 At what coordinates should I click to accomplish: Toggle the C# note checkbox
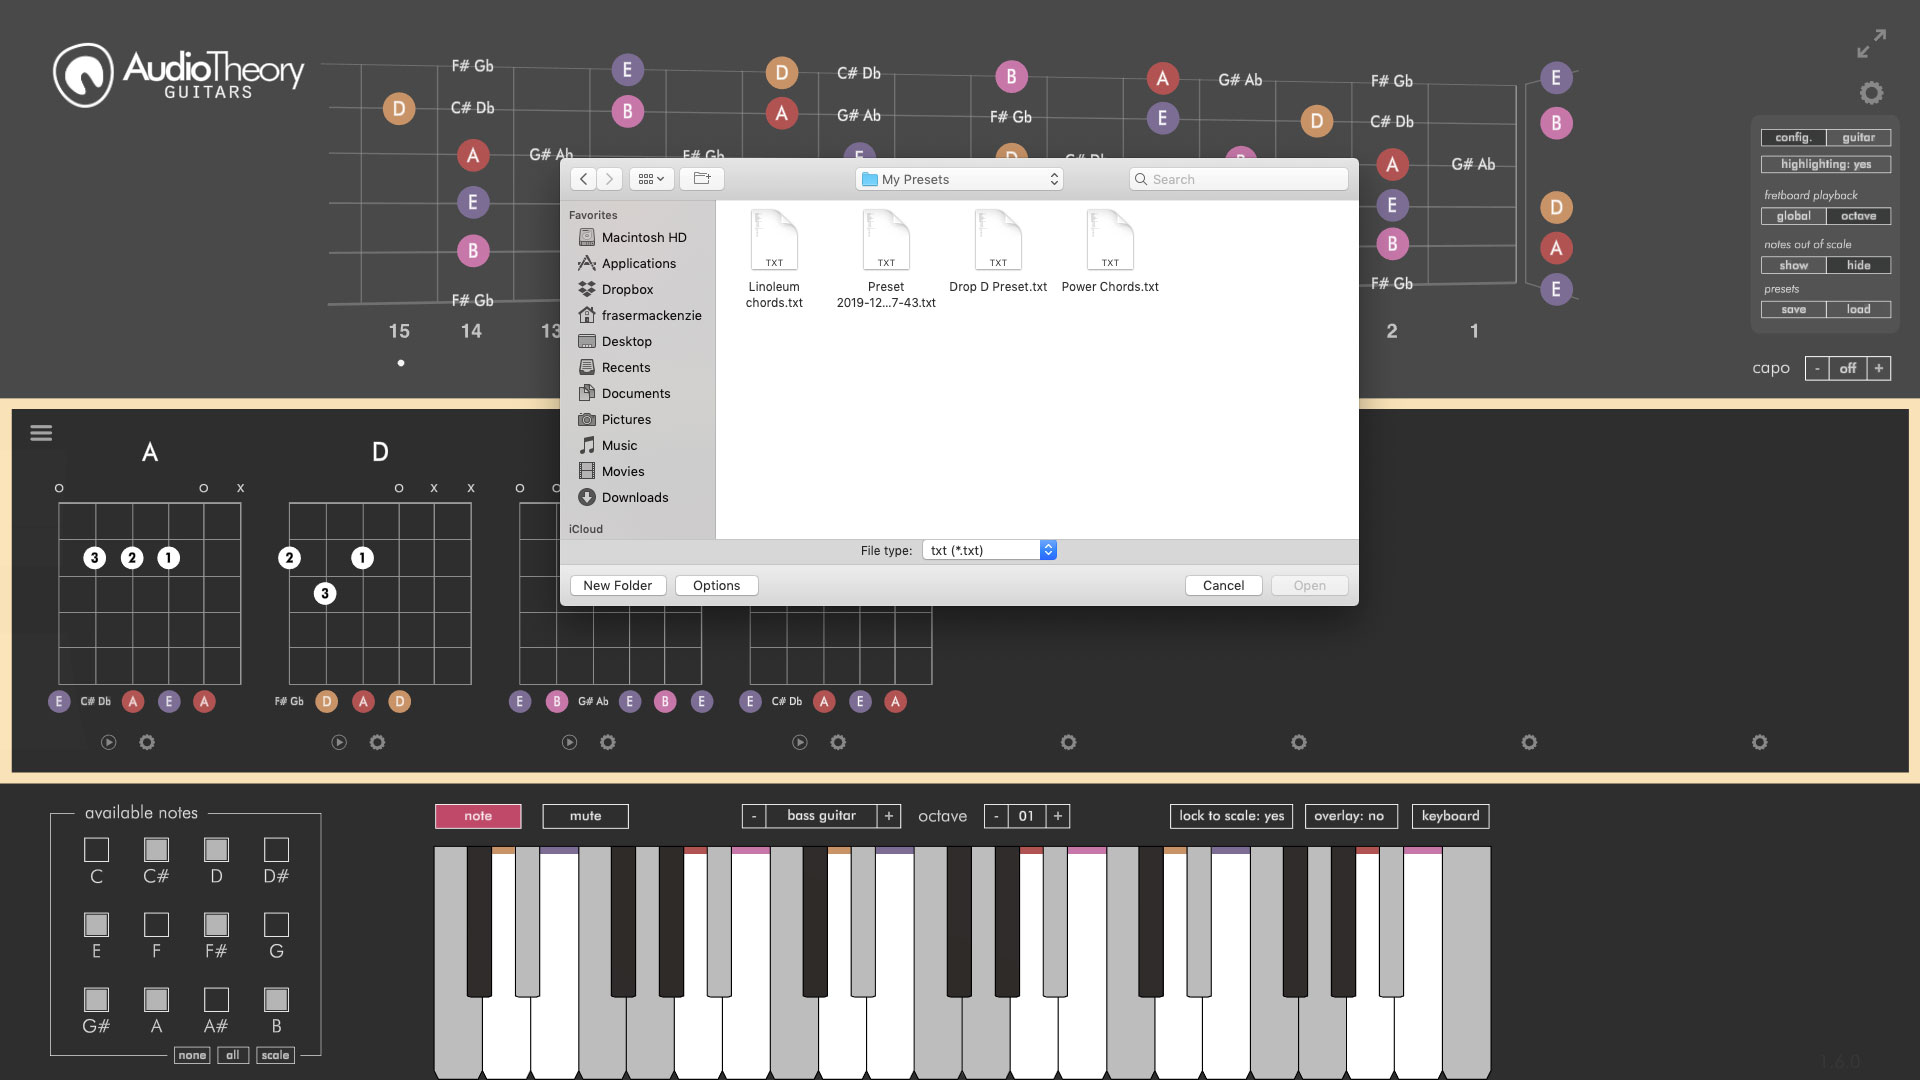(x=156, y=849)
